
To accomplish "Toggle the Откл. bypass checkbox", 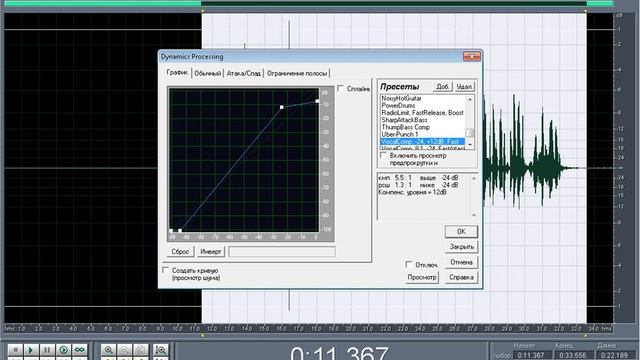I will 409,264.
